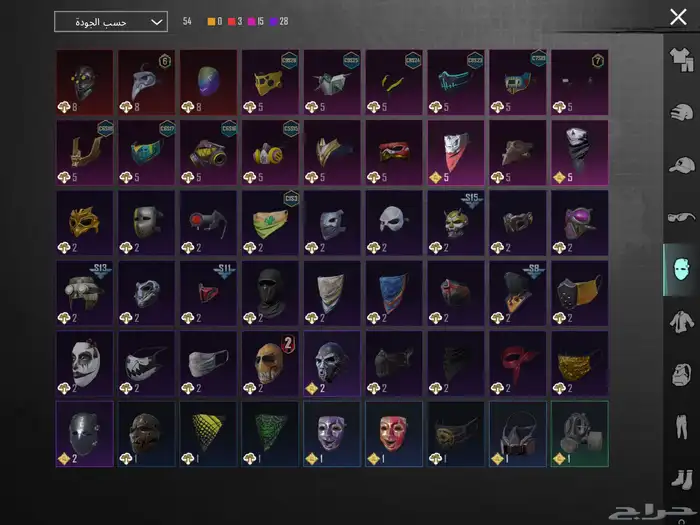This screenshot has width=700, height=525.
Task: Select the plague doctor beak mask
Action: 146,82
